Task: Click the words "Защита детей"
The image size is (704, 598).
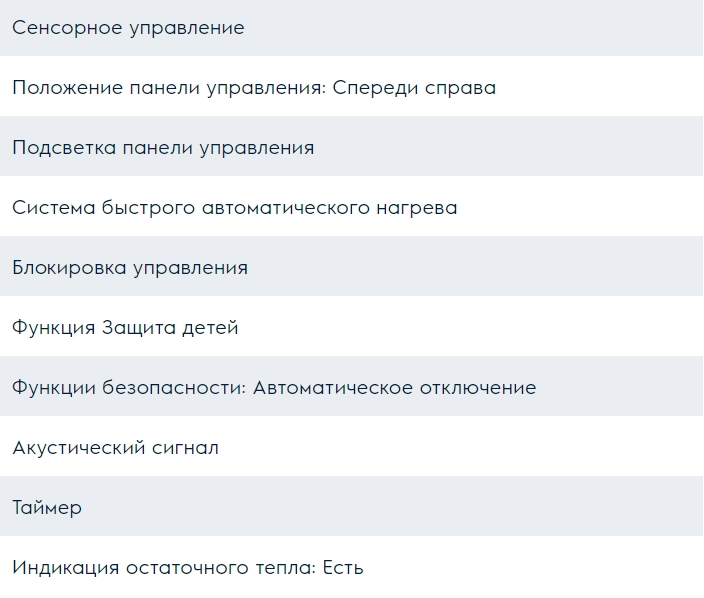Action: click(x=170, y=328)
